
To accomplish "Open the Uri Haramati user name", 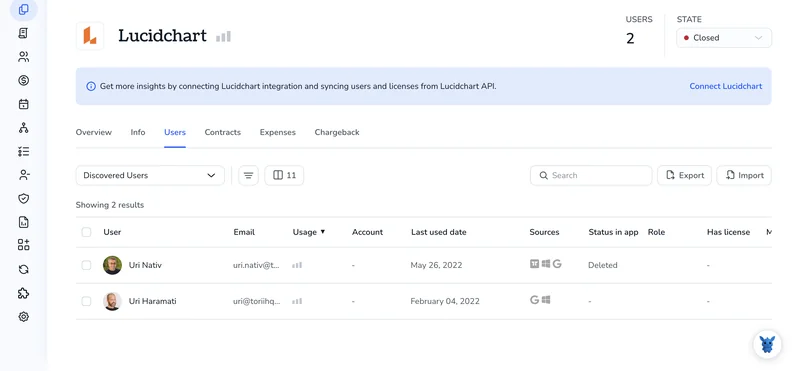I will tap(153, 301).
